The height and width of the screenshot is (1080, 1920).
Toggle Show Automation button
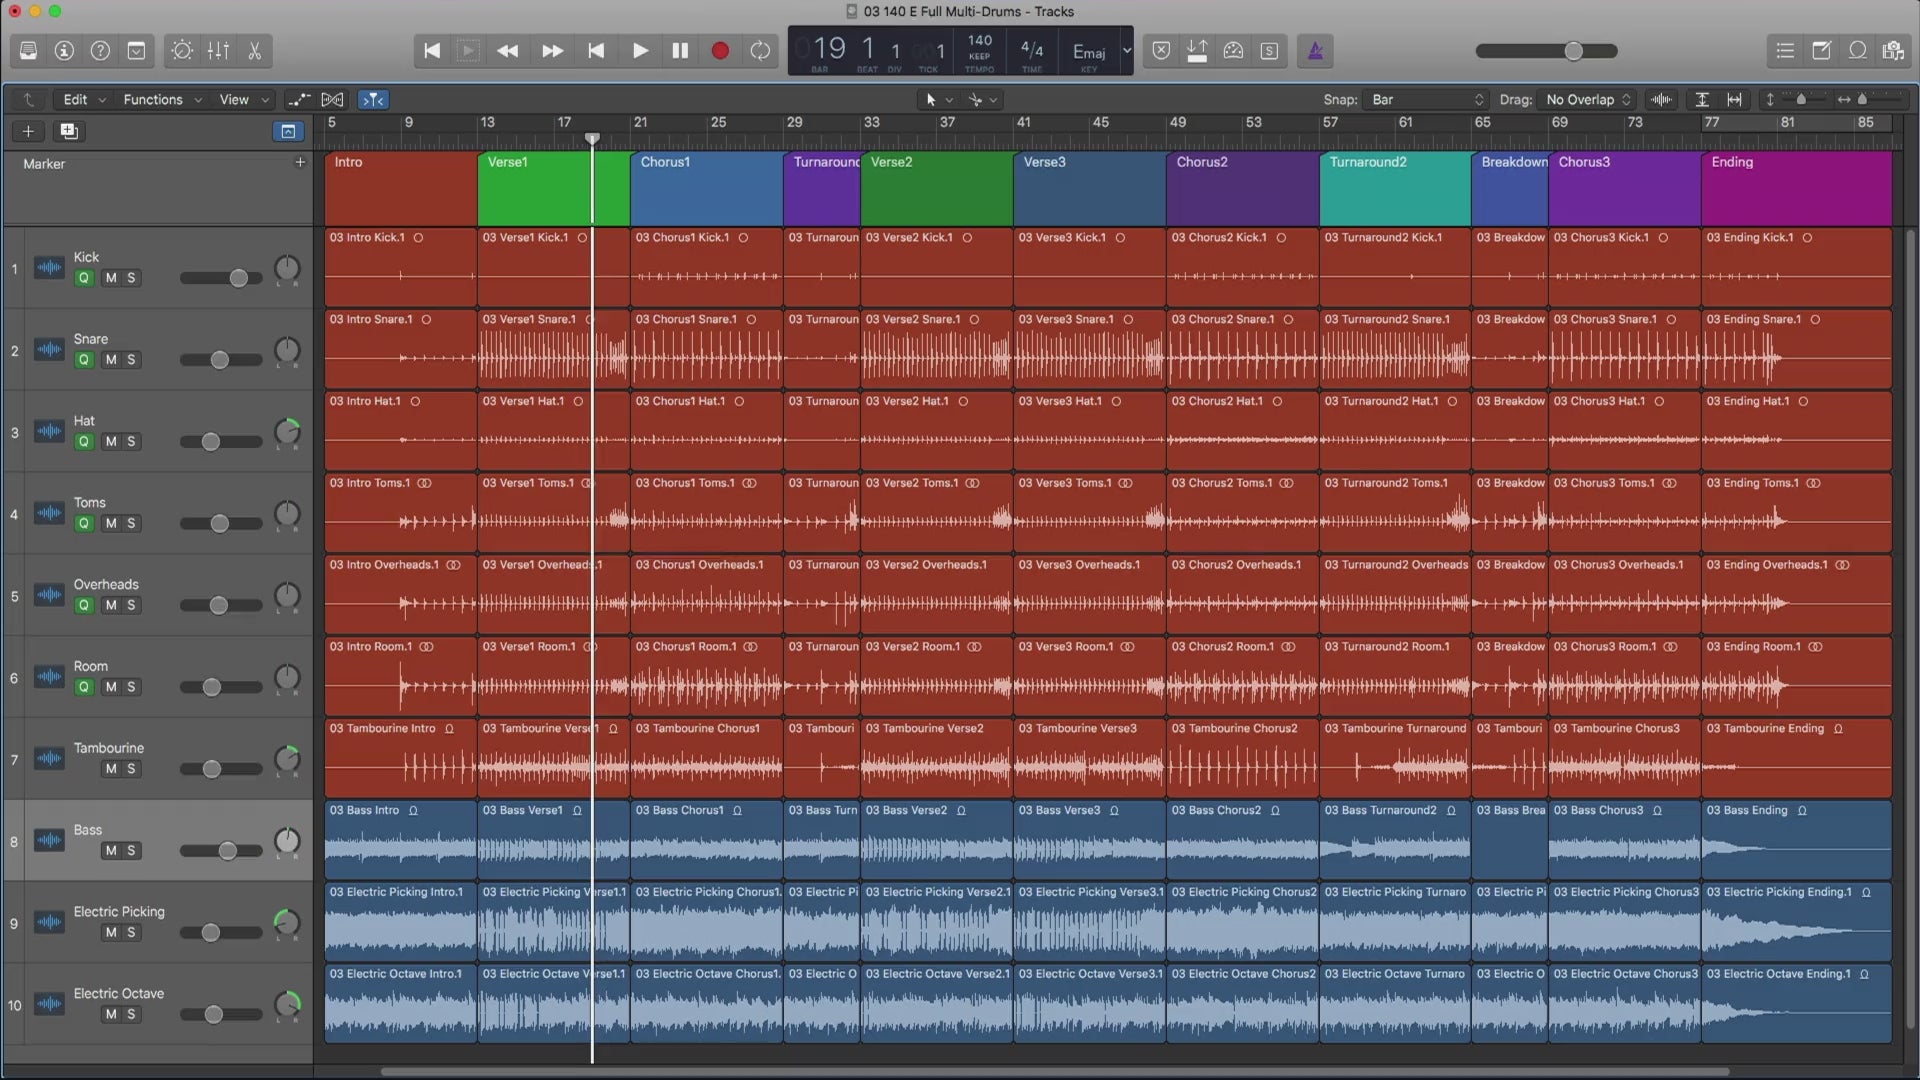pos(298,99)
